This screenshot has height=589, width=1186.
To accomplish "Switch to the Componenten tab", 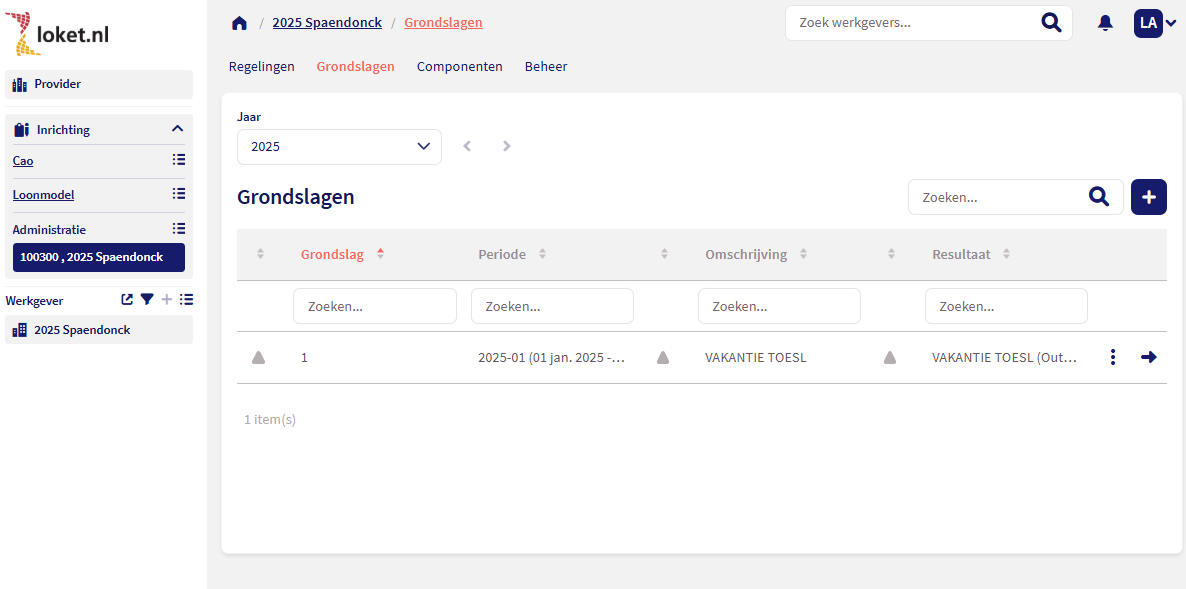I will (459, 67).
